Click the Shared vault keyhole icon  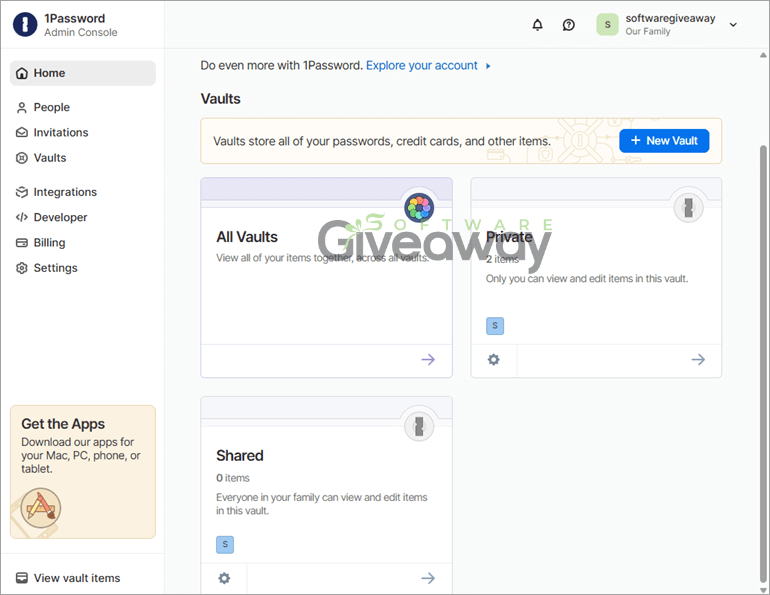[x=419, y=426]
